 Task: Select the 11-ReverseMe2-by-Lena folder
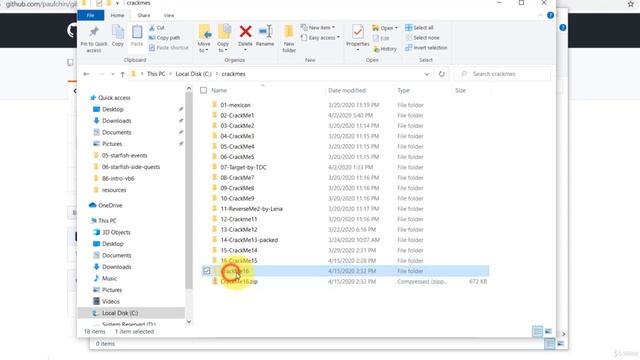click(x=251, y=209)
